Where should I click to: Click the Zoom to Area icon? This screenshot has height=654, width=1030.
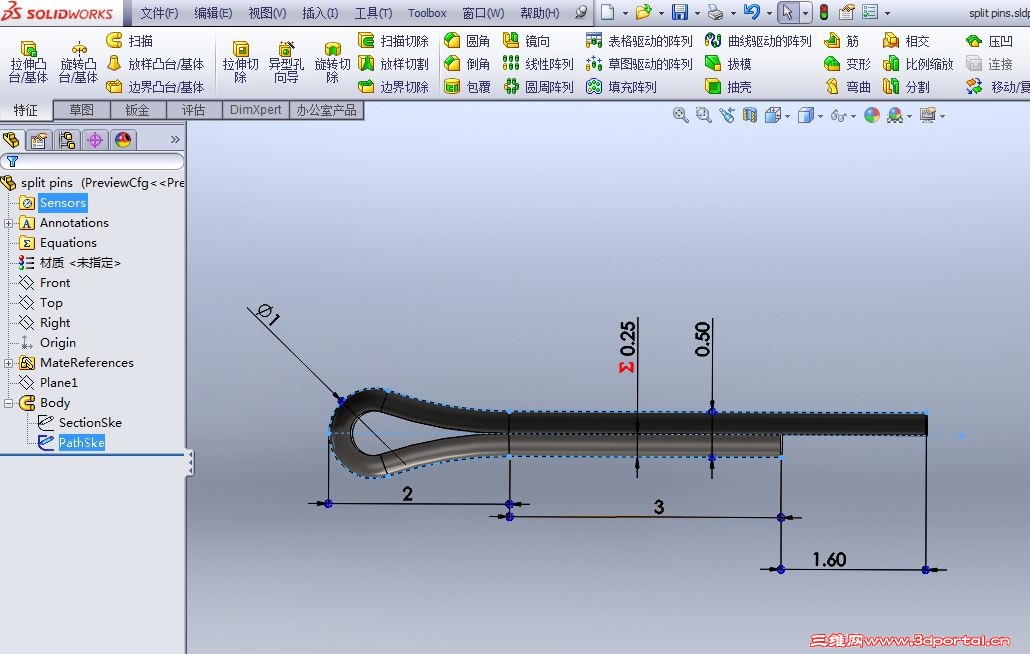(x=704, y=116)
